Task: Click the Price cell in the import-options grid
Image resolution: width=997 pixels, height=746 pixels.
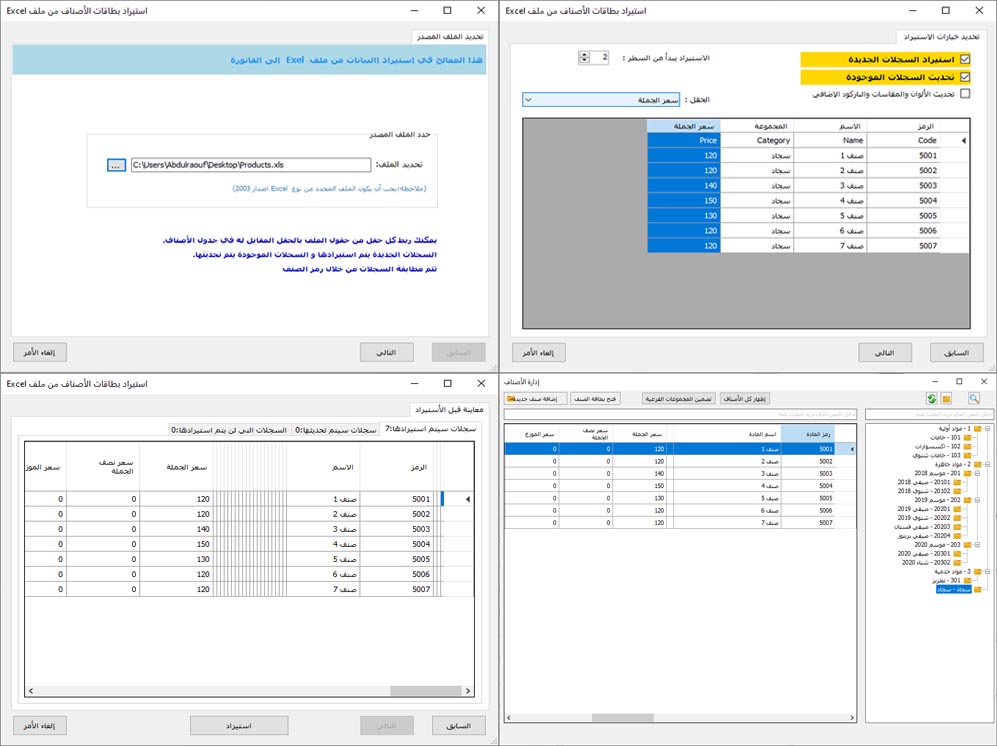Action: pyautogui.click(x=684, y=140)
